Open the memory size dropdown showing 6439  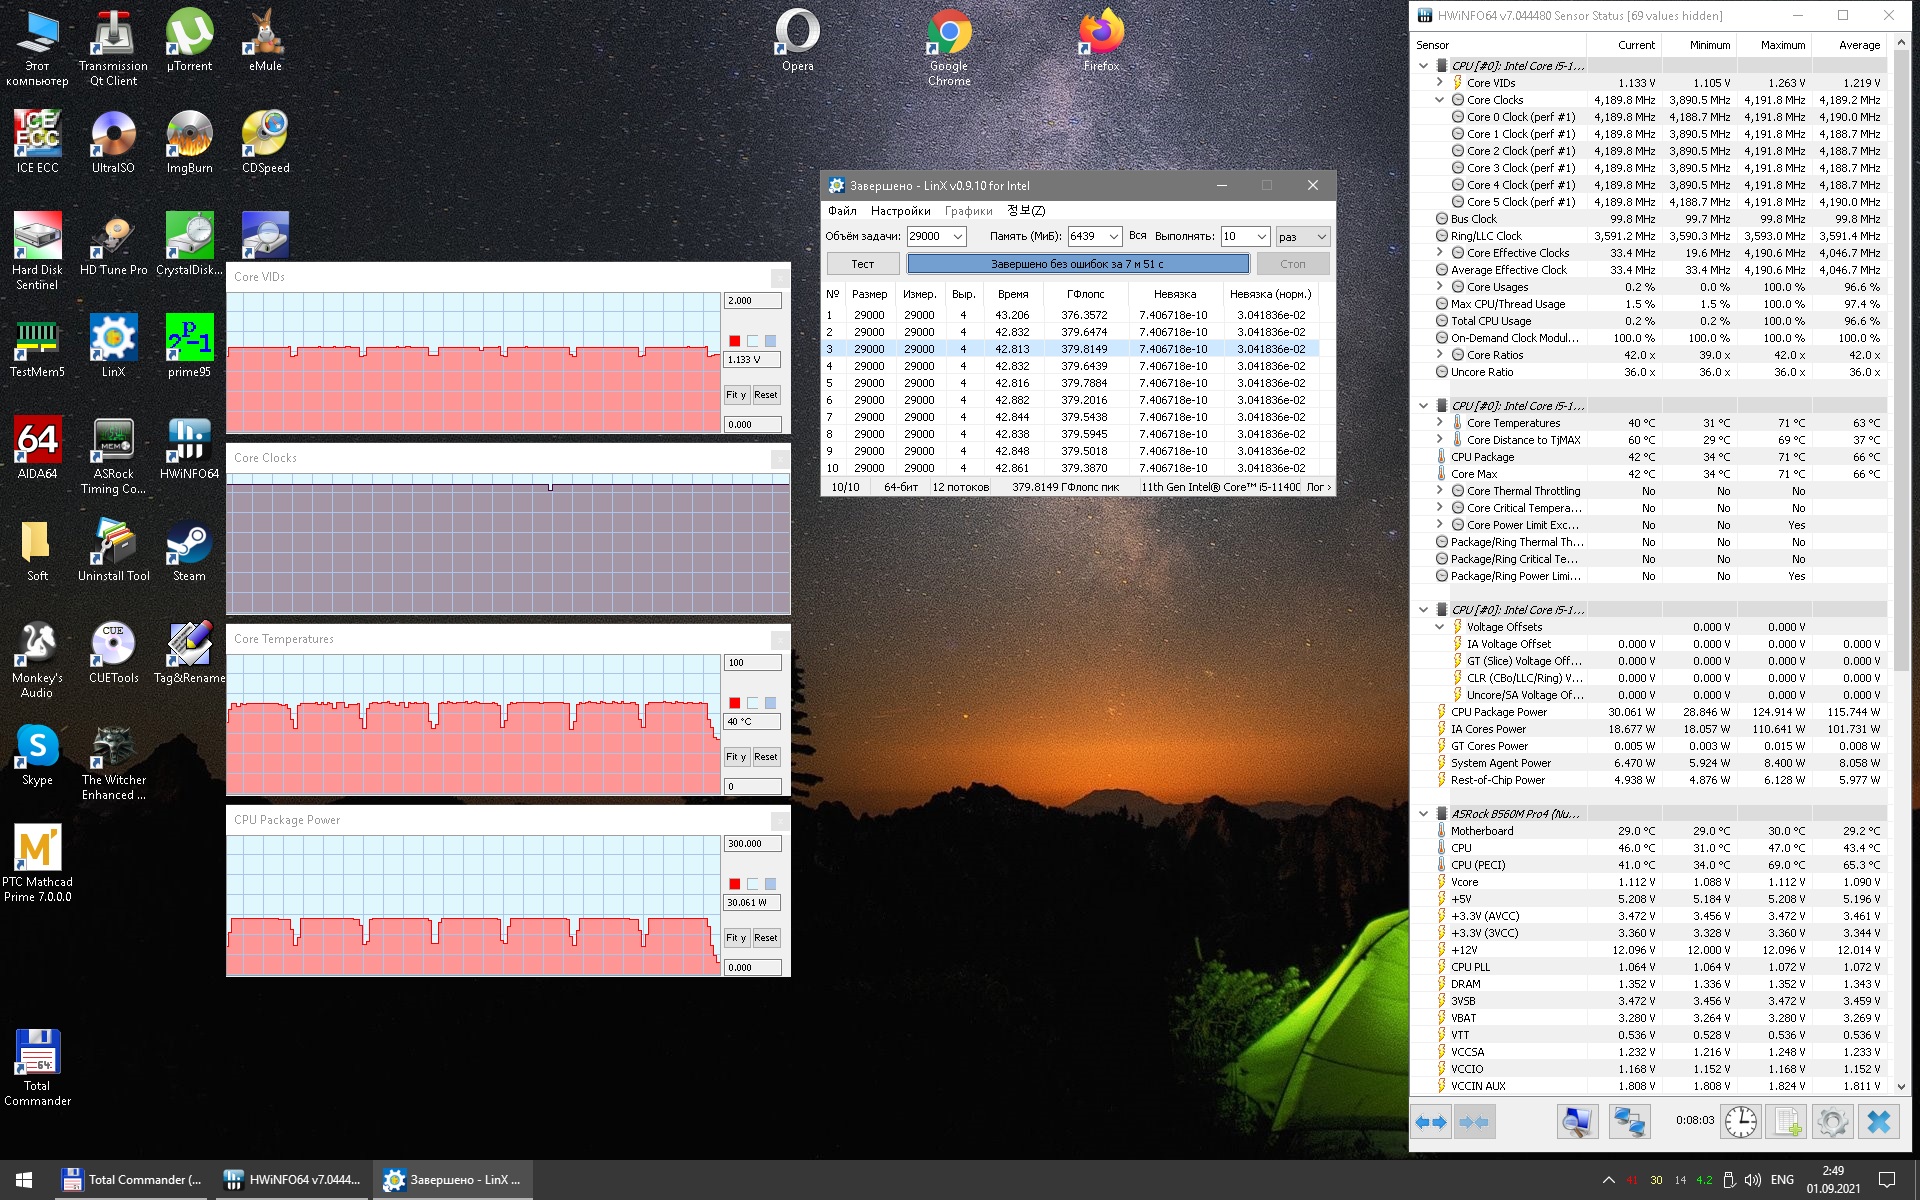1113,237
